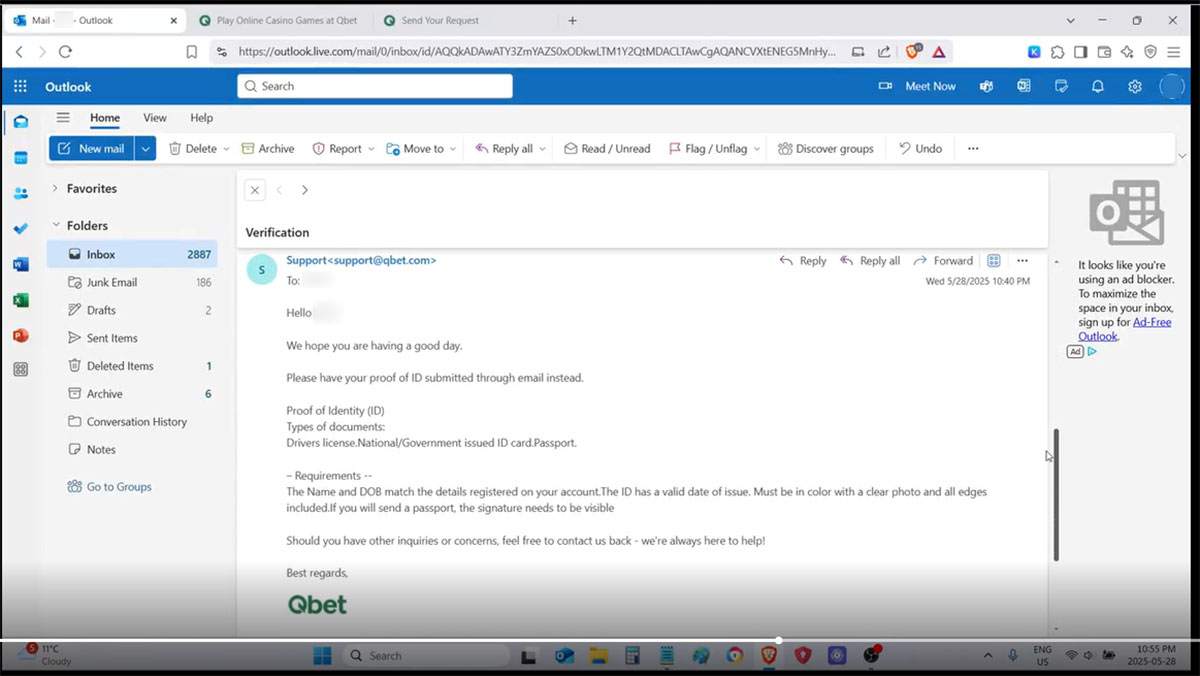The width and height of the screenshot is (1200, 676).
Task: Open the Calendar module icon
Action: pos(20,158)
